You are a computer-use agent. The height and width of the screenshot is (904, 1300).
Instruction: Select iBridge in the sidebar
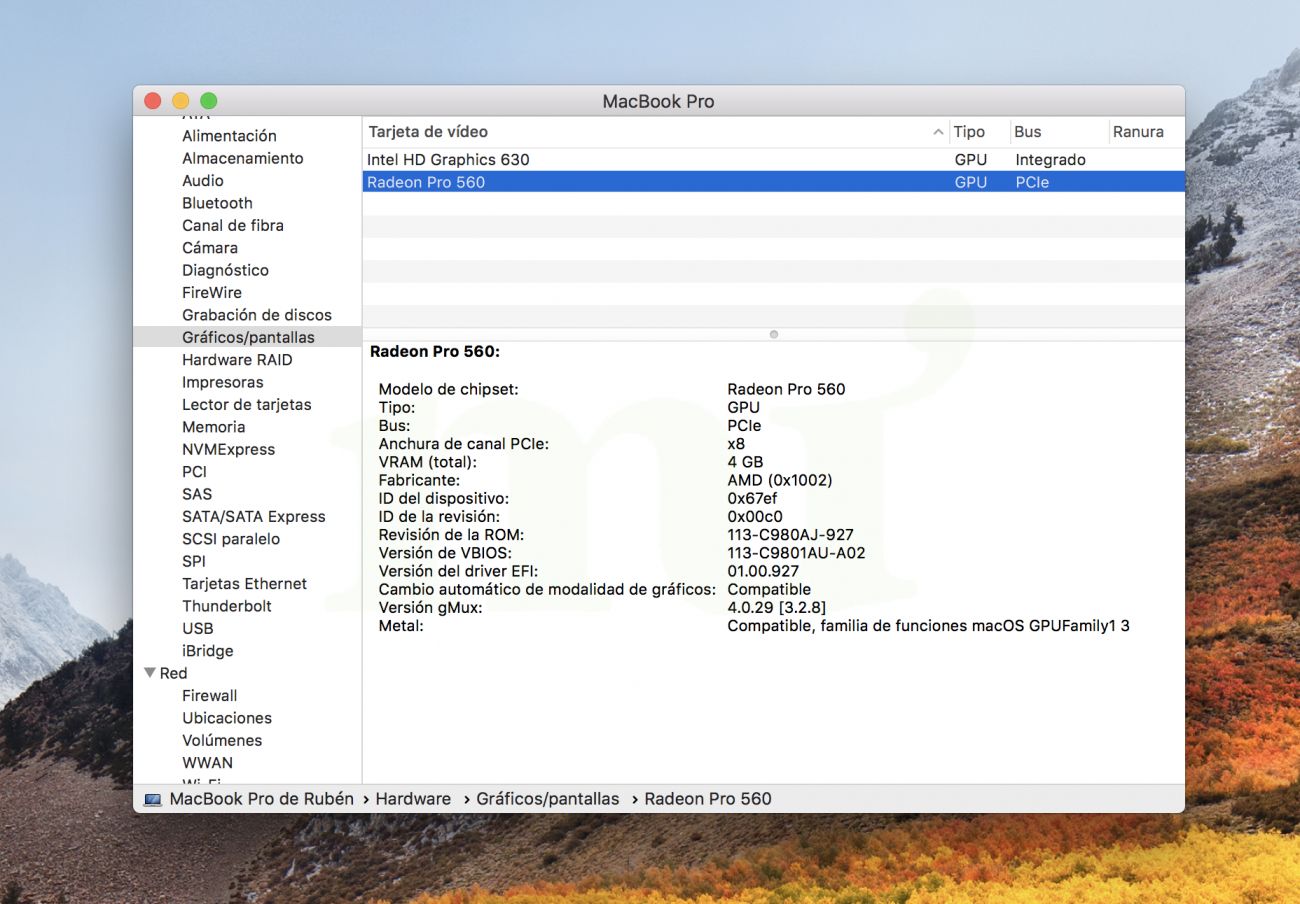[x=207, y=651]
